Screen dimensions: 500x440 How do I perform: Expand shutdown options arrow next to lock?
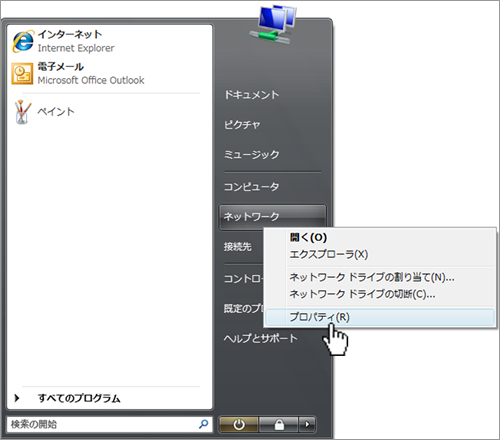point(307,425)
